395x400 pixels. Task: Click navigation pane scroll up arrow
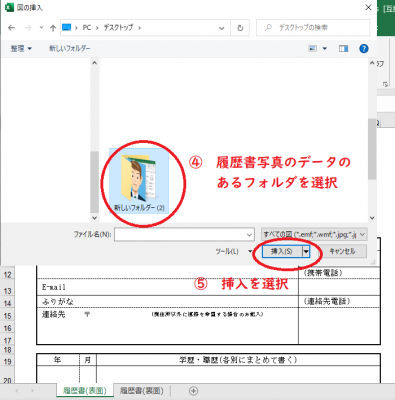pos(94,63)
